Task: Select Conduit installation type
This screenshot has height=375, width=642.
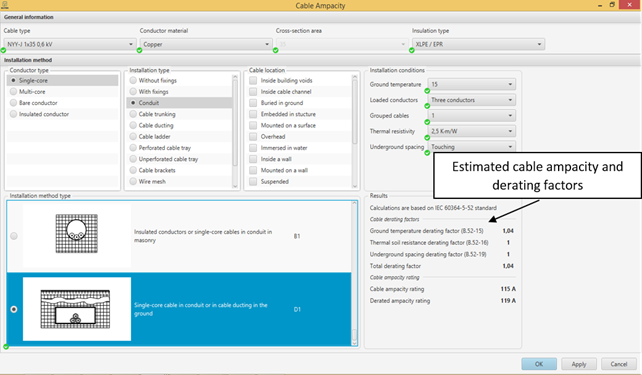Action: coord(133,103)
